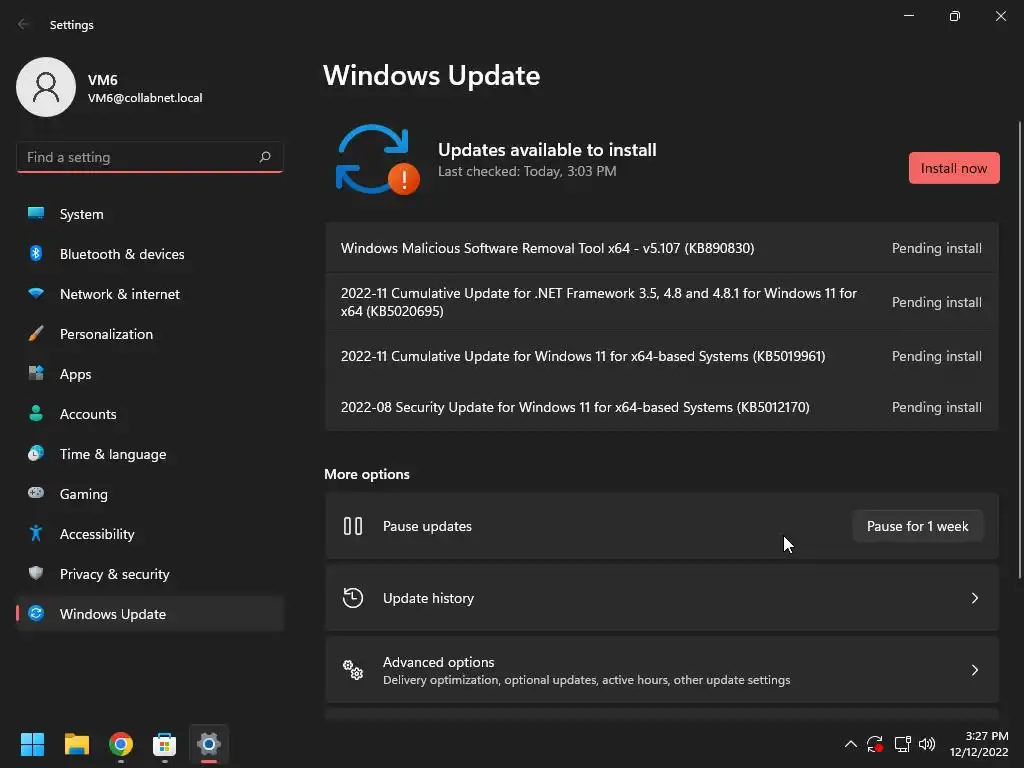Click the Windows Update tray status icon
Image resolution: width=1024 pixels, height=768 pixels.
(x=875, y=744)
